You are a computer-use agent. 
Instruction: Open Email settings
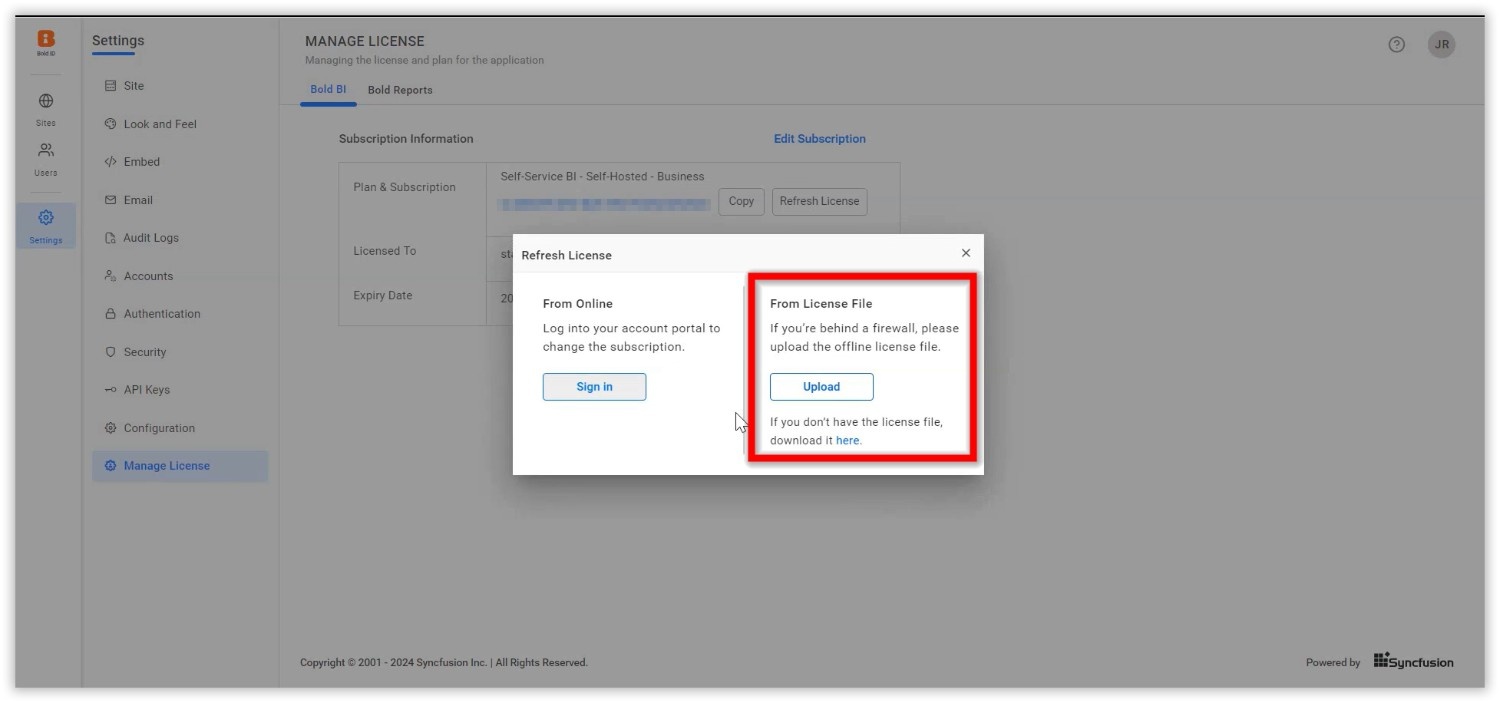click(x=138, y=200)
